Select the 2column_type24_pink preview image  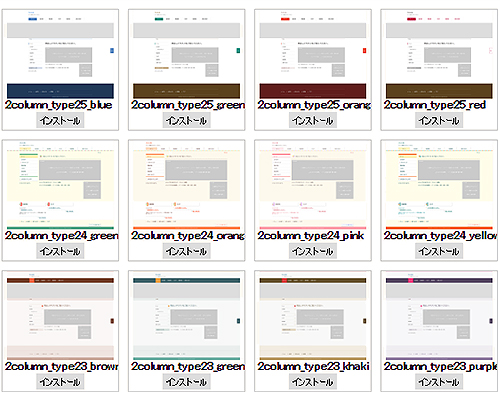pos(313,185)
